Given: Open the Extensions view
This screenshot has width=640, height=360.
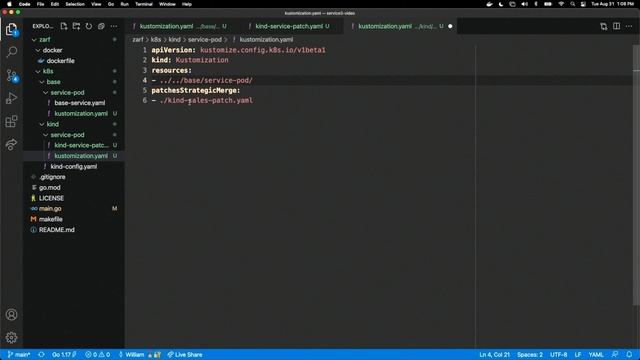Looking at the screenshot, I should [x=11, y=121].
